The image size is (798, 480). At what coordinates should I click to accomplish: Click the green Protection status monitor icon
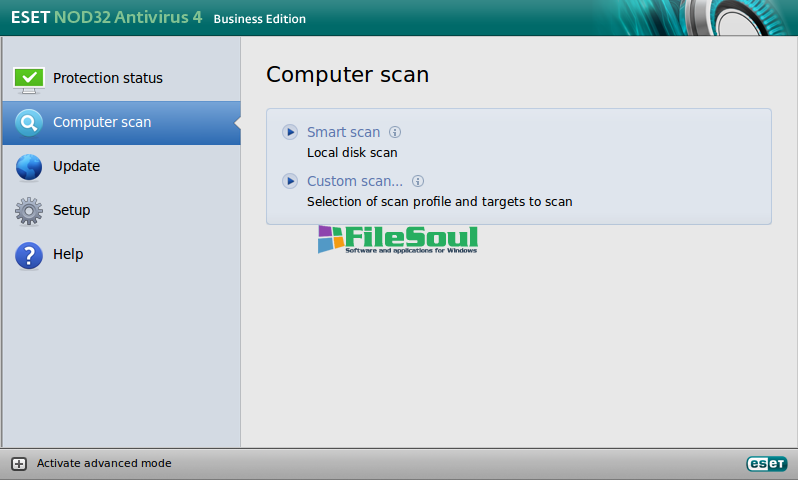point(29,80)
